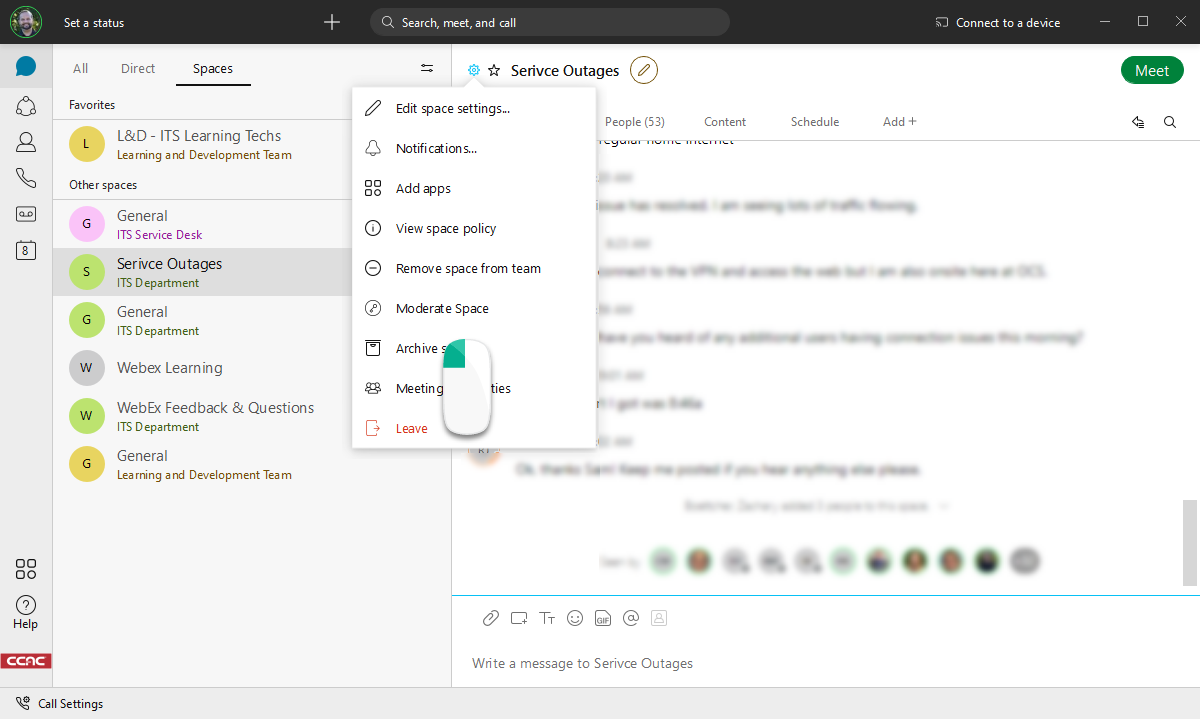Open the emoji picker
Image resolution: width=1200 pixels, height=719 pixels.
tap(575, 618)
